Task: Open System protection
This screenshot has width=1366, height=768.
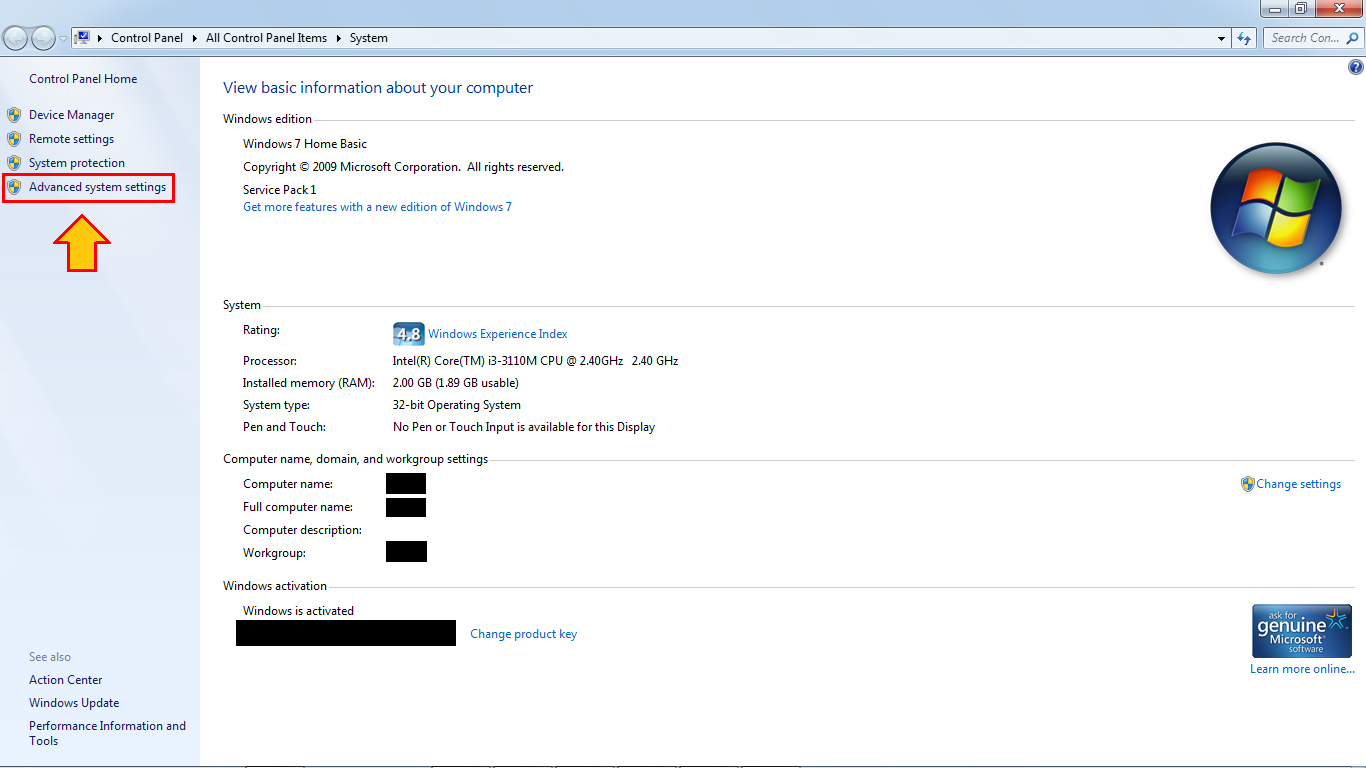Action: [x=77, y=163]
